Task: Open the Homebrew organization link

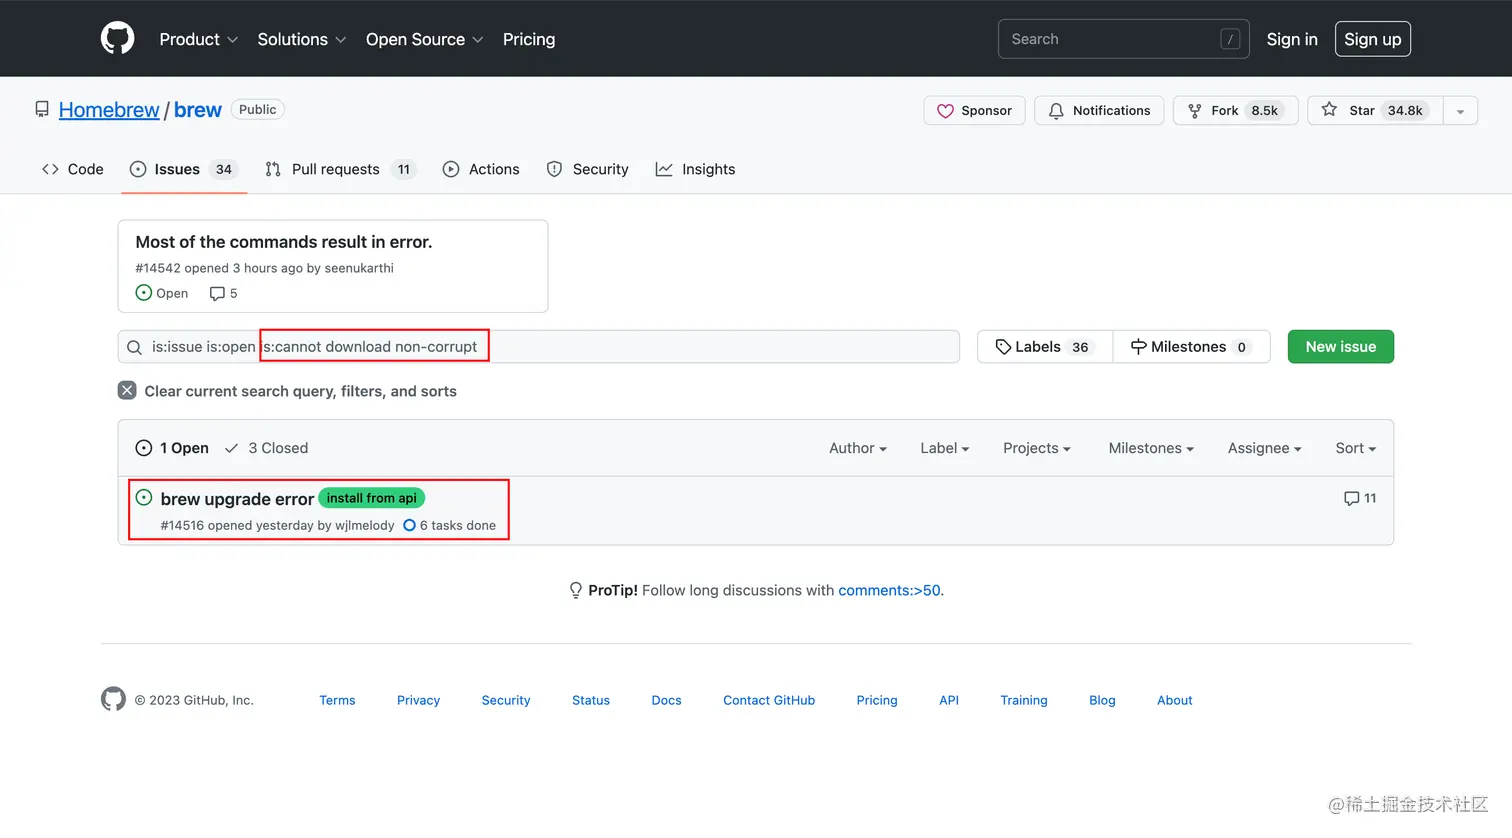Action: pos(109,110)
